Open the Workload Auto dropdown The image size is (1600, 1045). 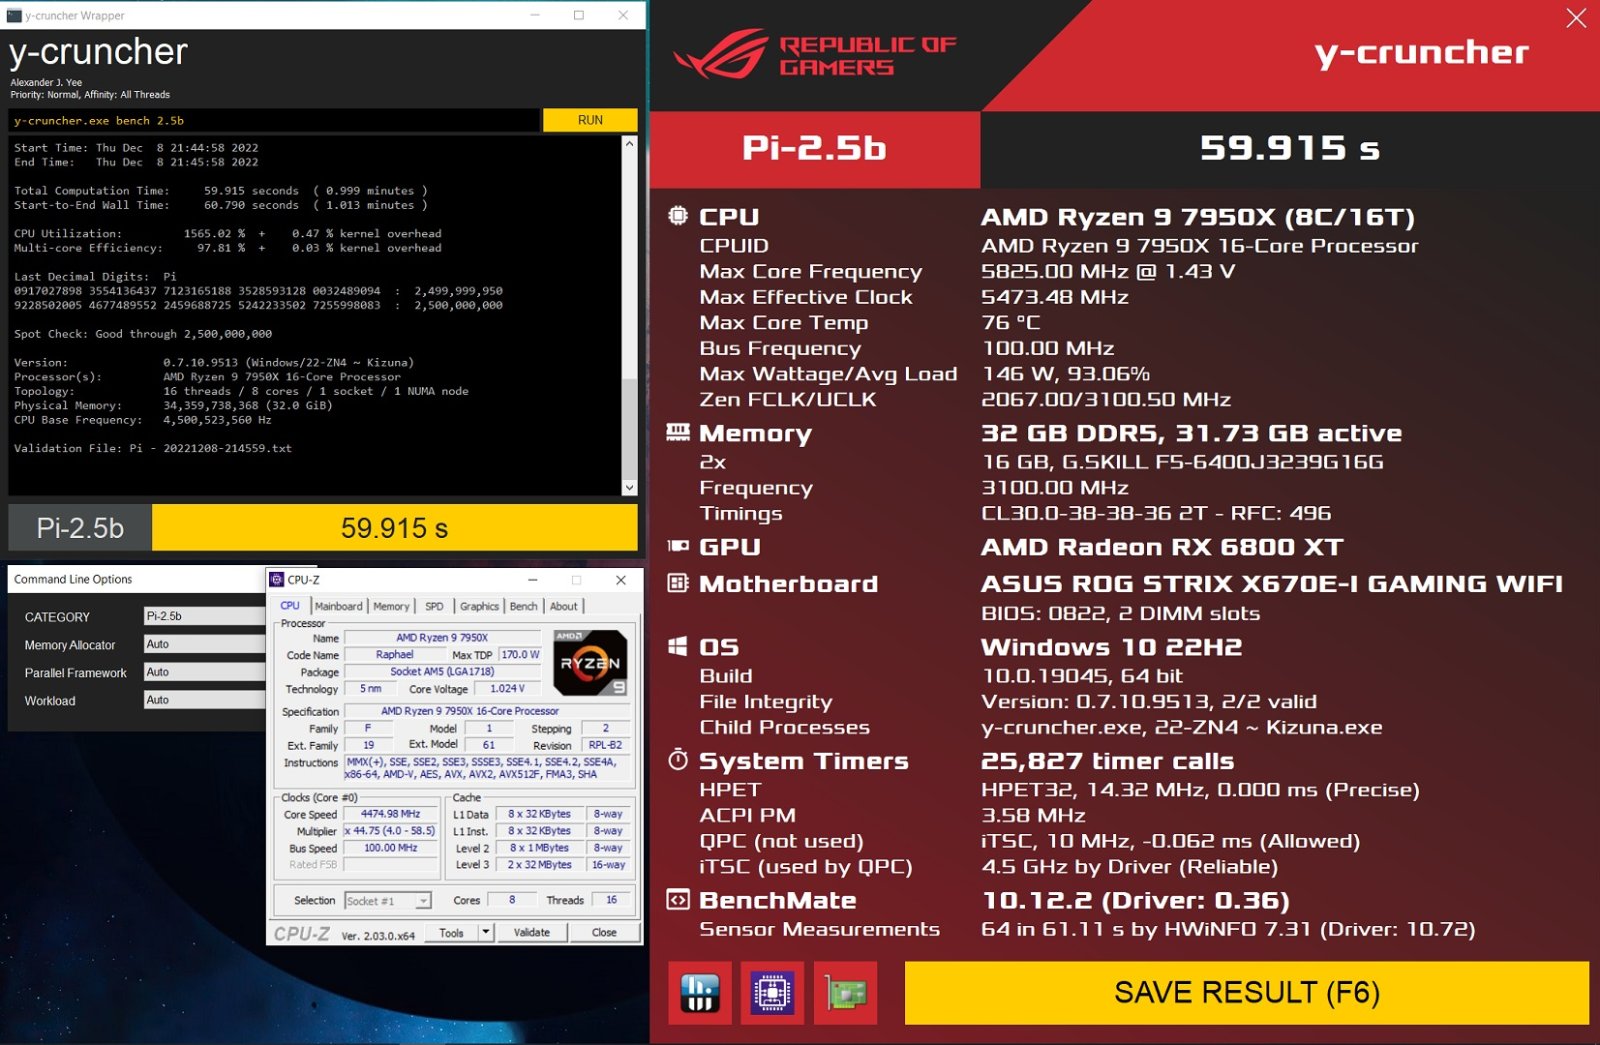point(204,700)
